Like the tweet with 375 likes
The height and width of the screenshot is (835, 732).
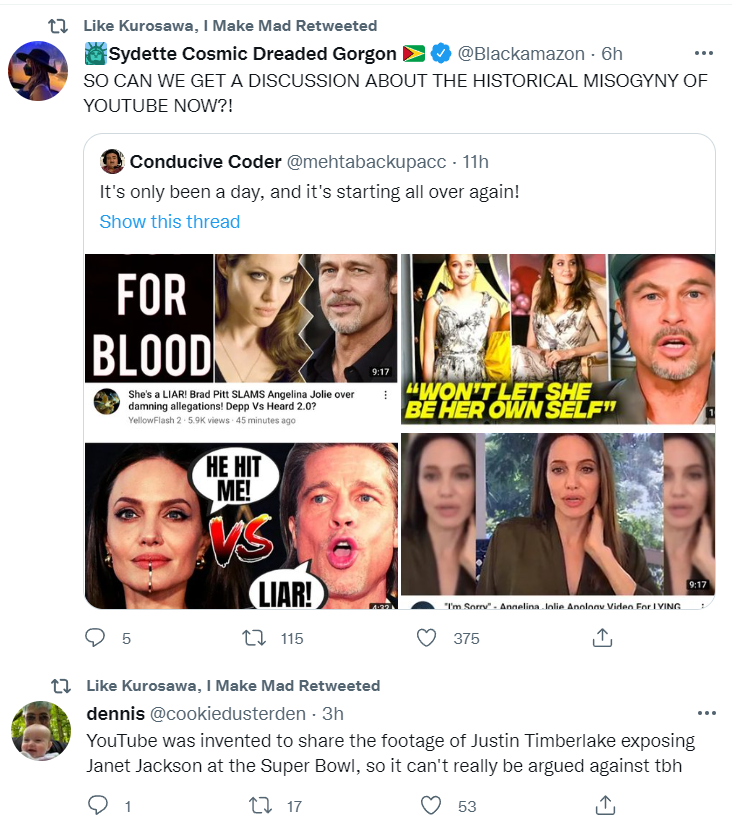tap(427, 637)
